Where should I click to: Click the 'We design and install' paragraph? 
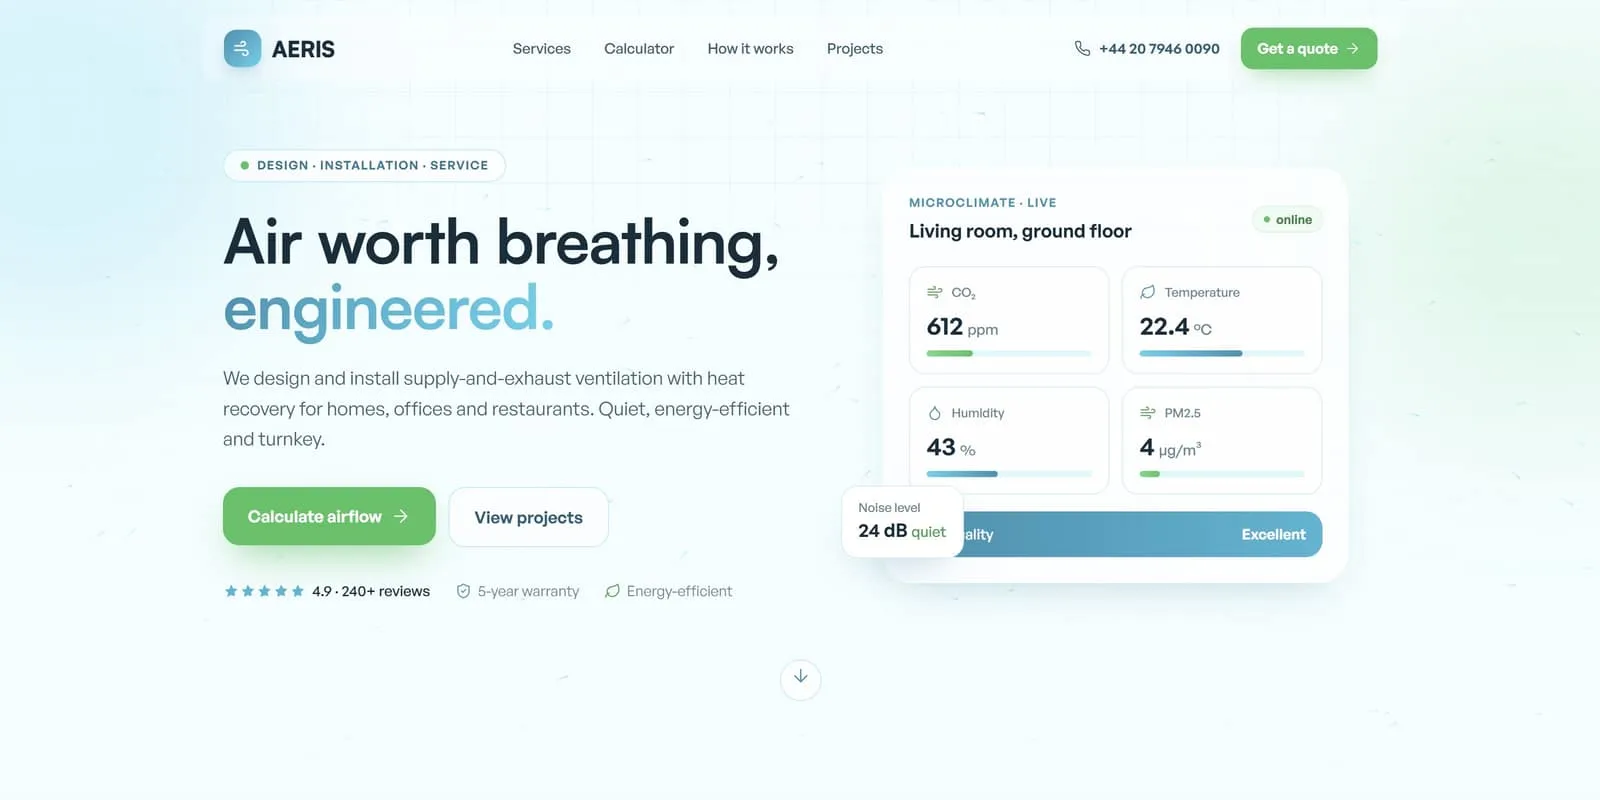pos(506,409)
